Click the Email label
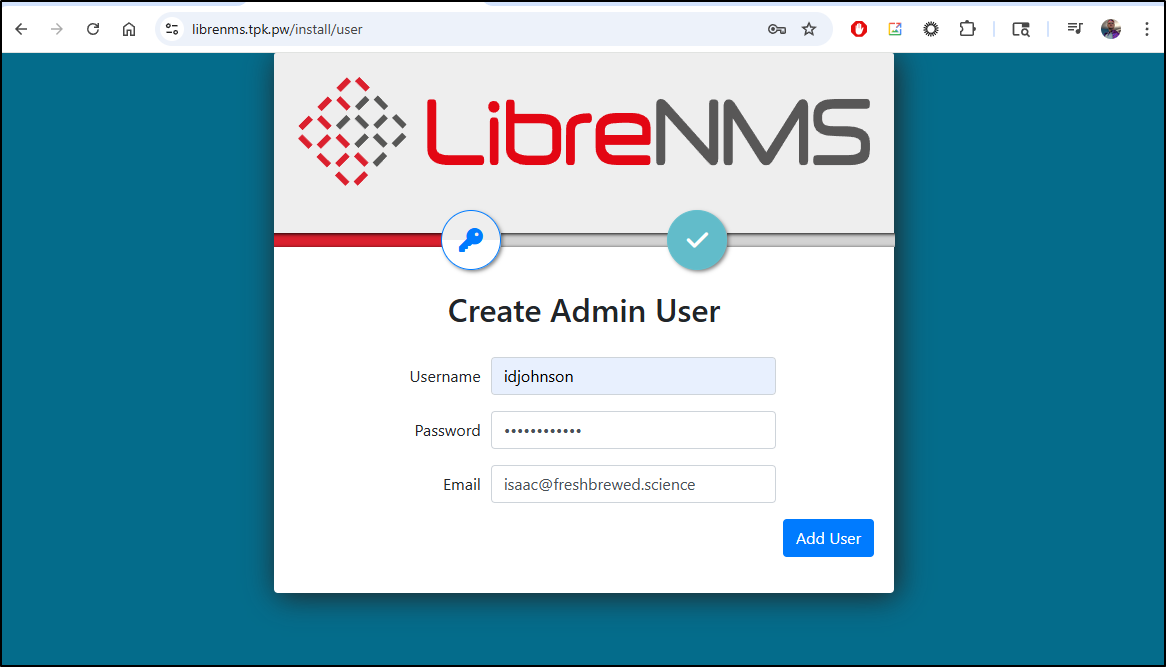The height and width of the screenshot is (667, 1166). (461, 484)
